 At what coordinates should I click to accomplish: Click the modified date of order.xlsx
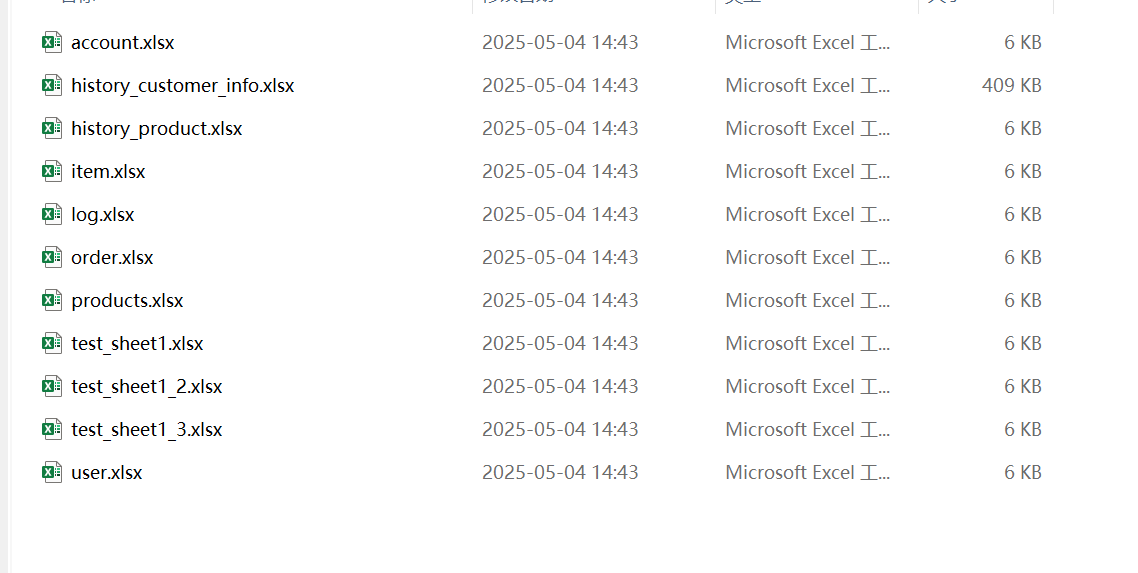560,257
